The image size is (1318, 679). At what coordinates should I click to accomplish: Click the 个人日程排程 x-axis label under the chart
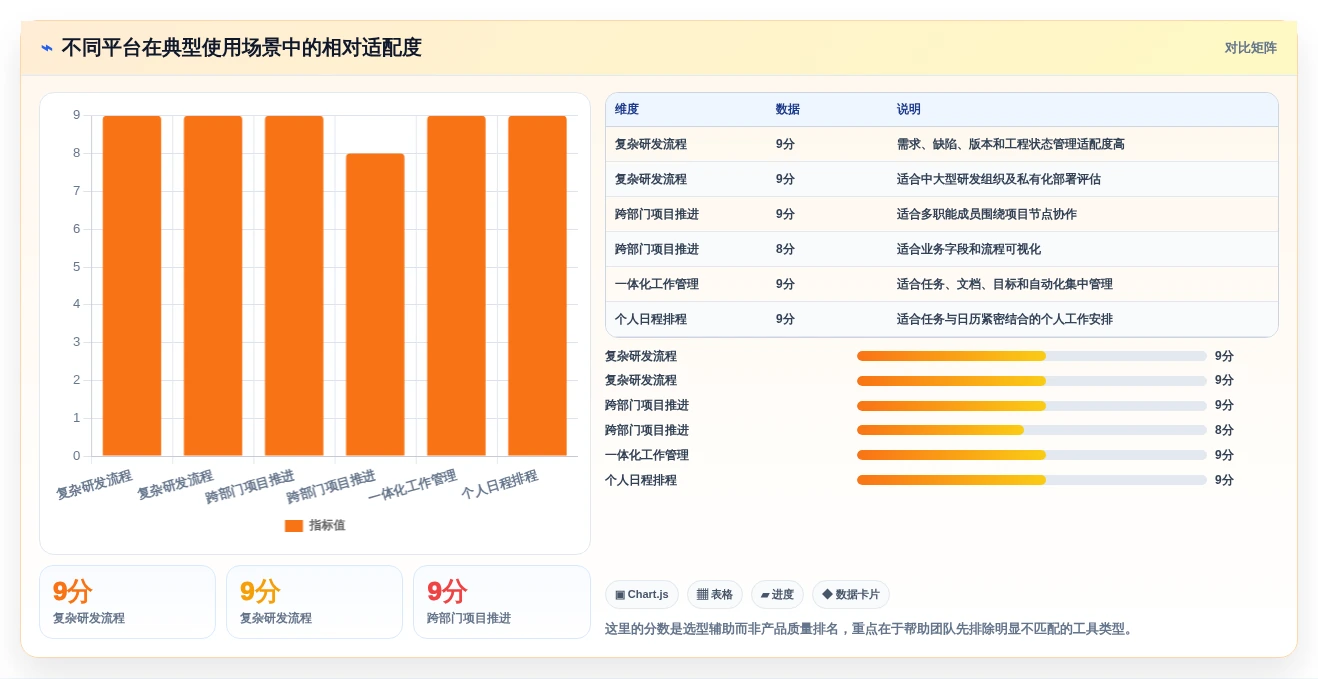tap(500, 484)
